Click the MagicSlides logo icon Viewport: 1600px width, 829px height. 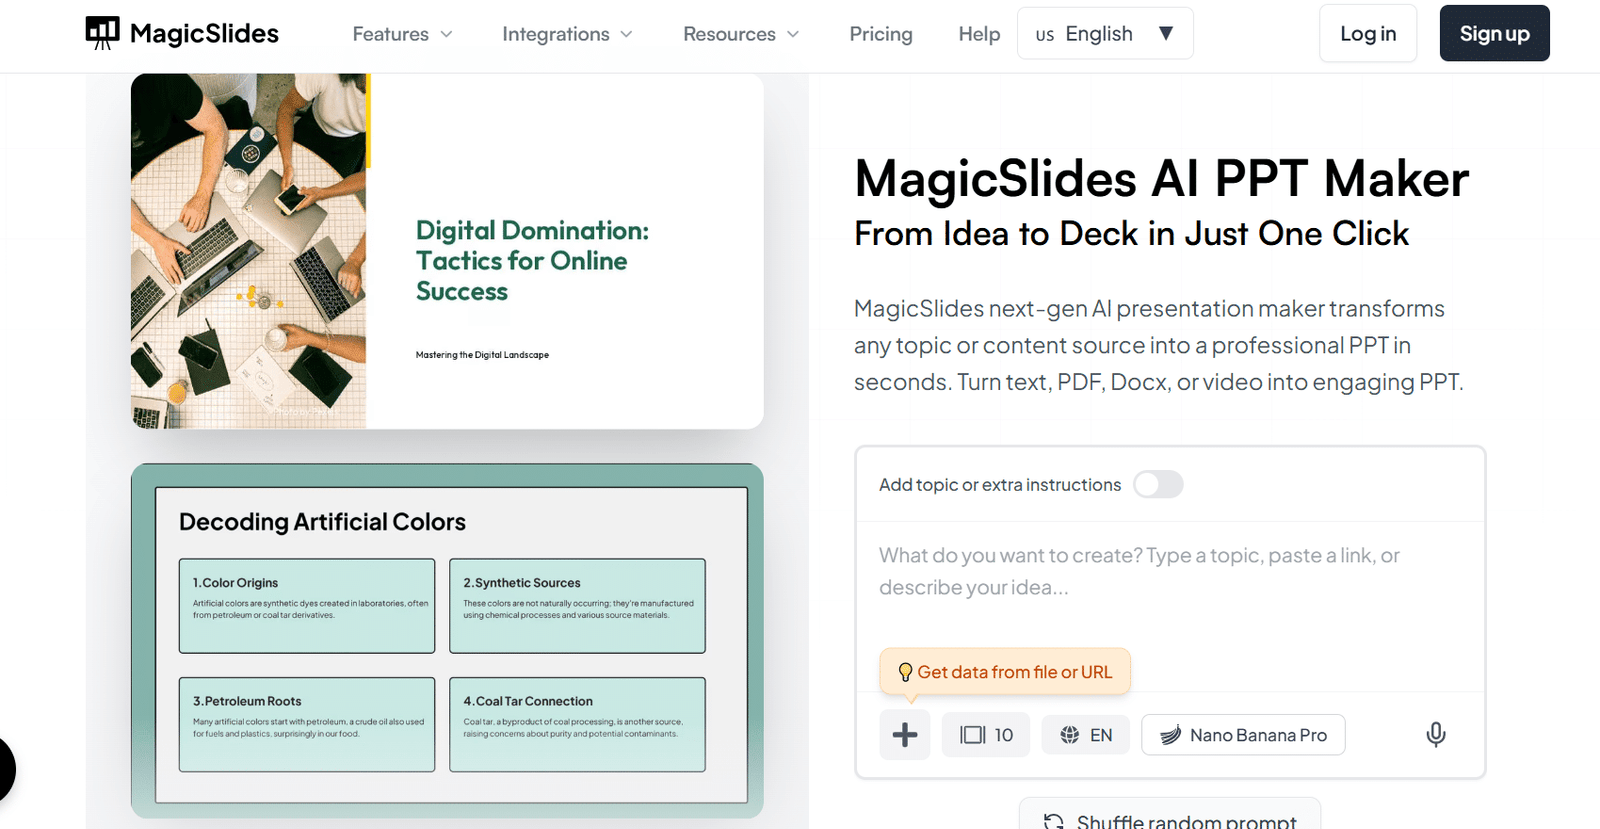[x=102, y=33]
